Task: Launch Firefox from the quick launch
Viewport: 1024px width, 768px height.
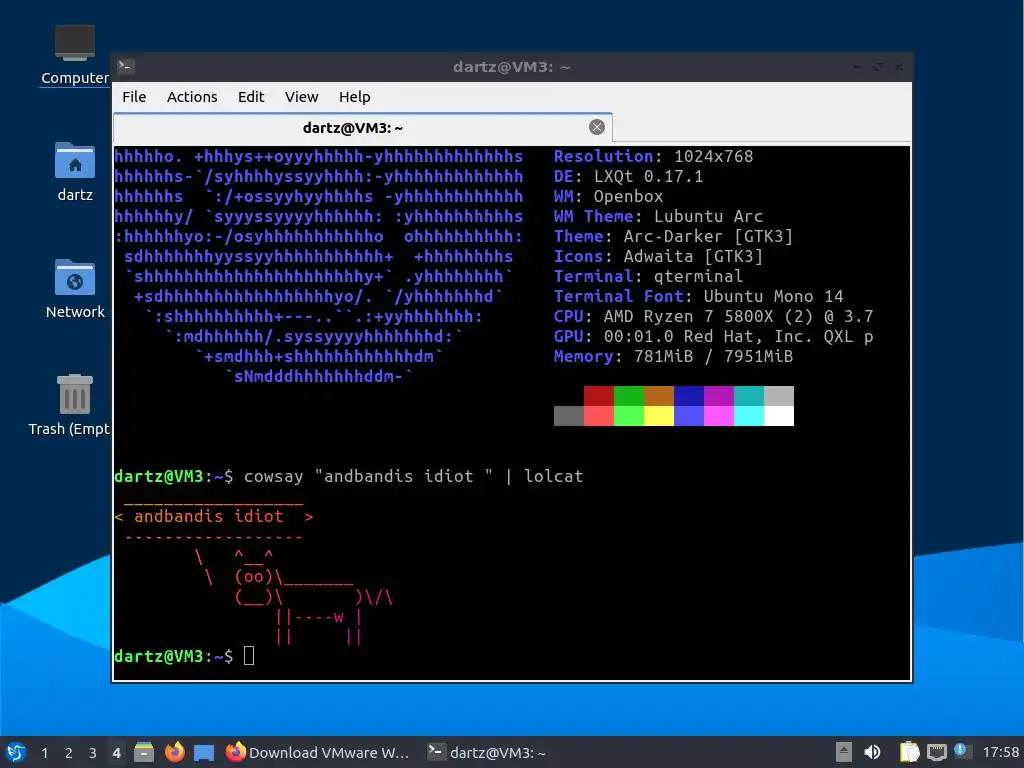Action: [174, 752]
